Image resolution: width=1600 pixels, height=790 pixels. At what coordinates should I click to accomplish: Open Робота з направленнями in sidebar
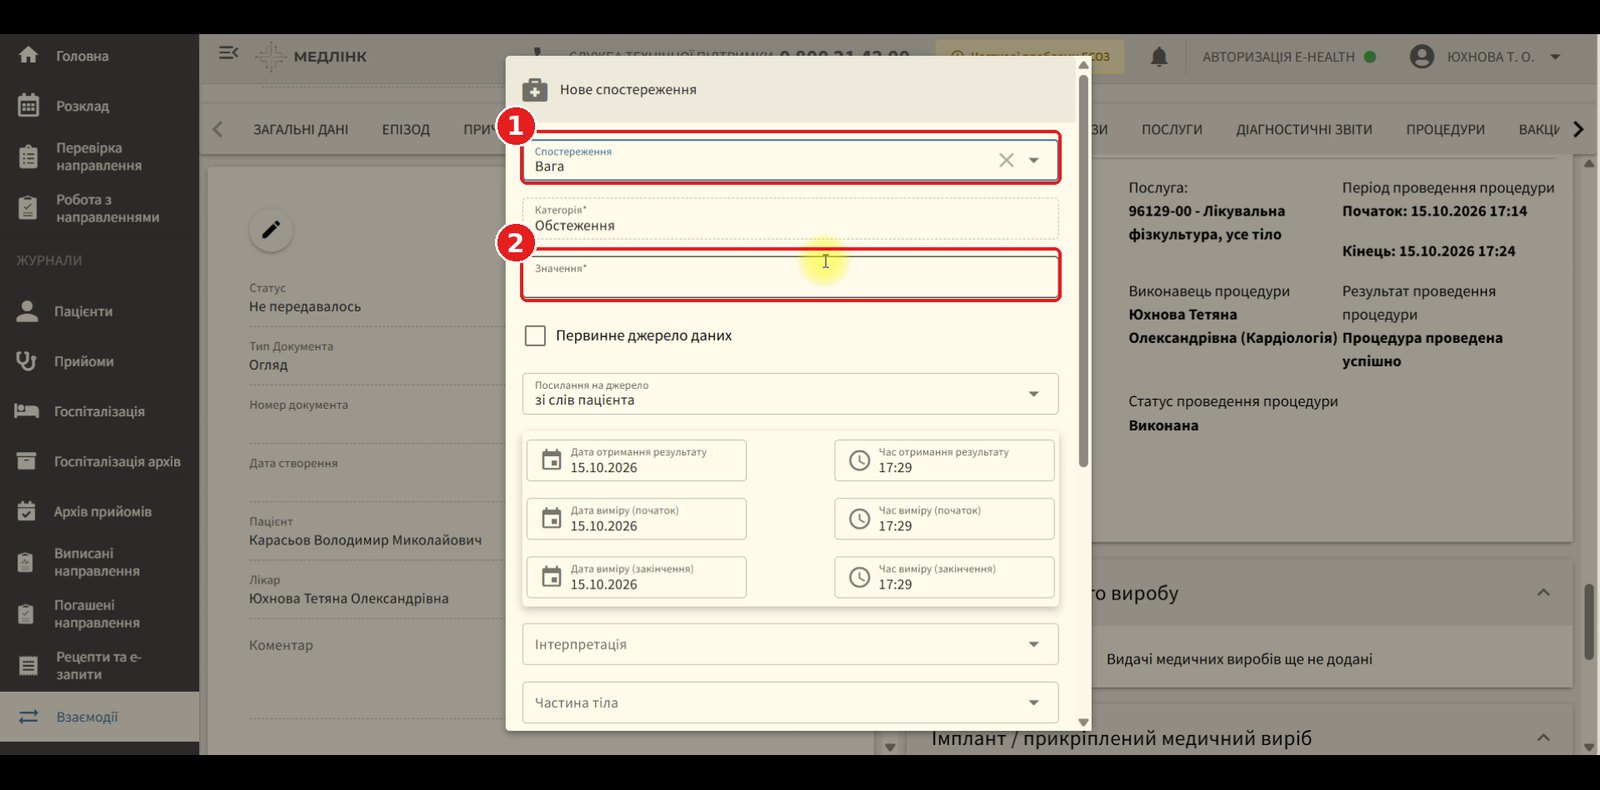coord(99,208)
